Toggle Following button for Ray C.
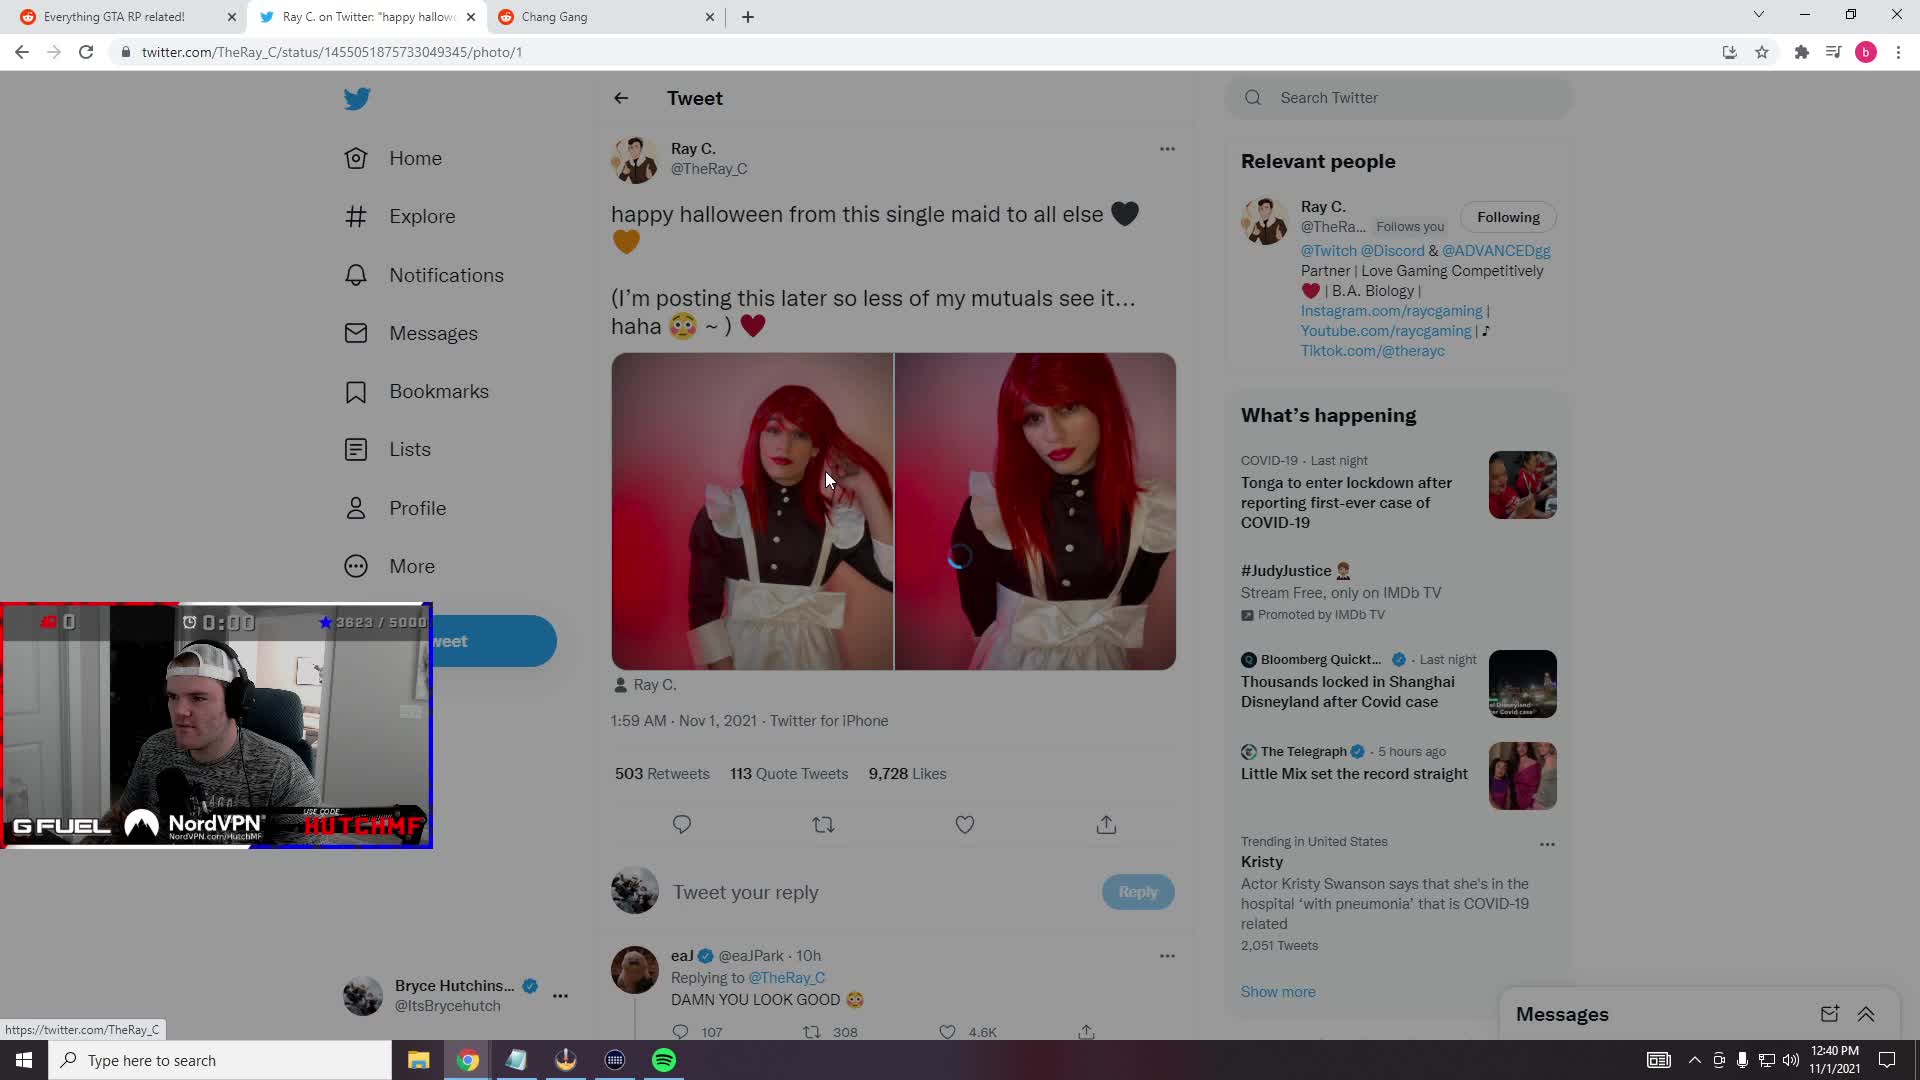Image resolution: width=1920 pixels, height=1080 pixels. (1508, 217)
